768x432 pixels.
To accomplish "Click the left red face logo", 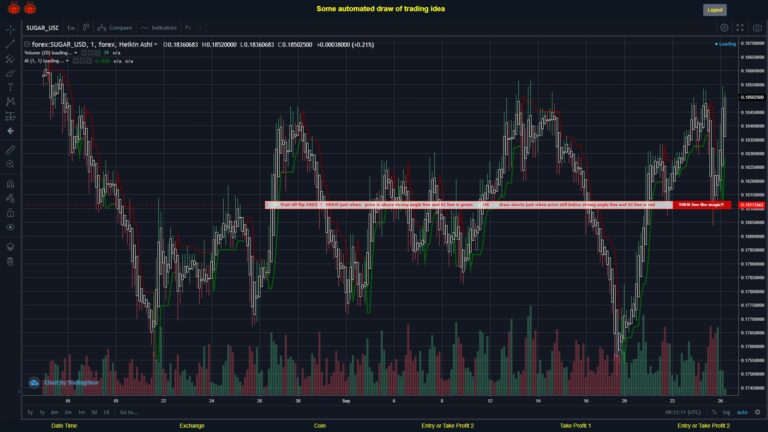I will click(x=14, y=8).
